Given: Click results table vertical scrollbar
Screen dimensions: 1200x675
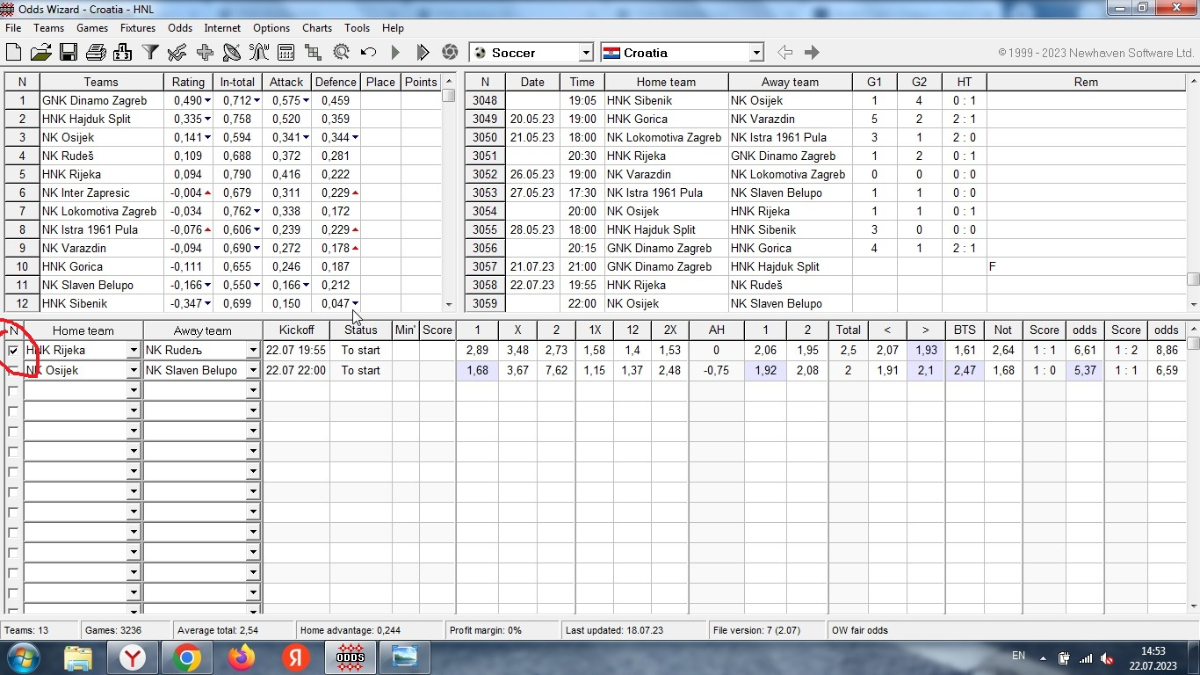Looking at the screenshot, I should (1192, 192).
